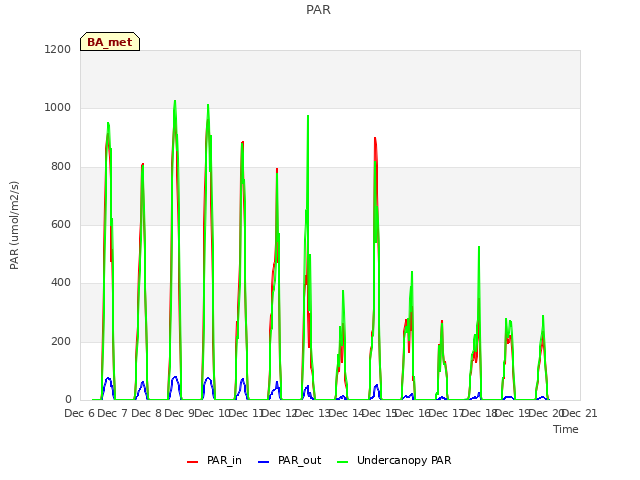
Task: Click the 1000 y-axis tick label
Action: point(58,108)
